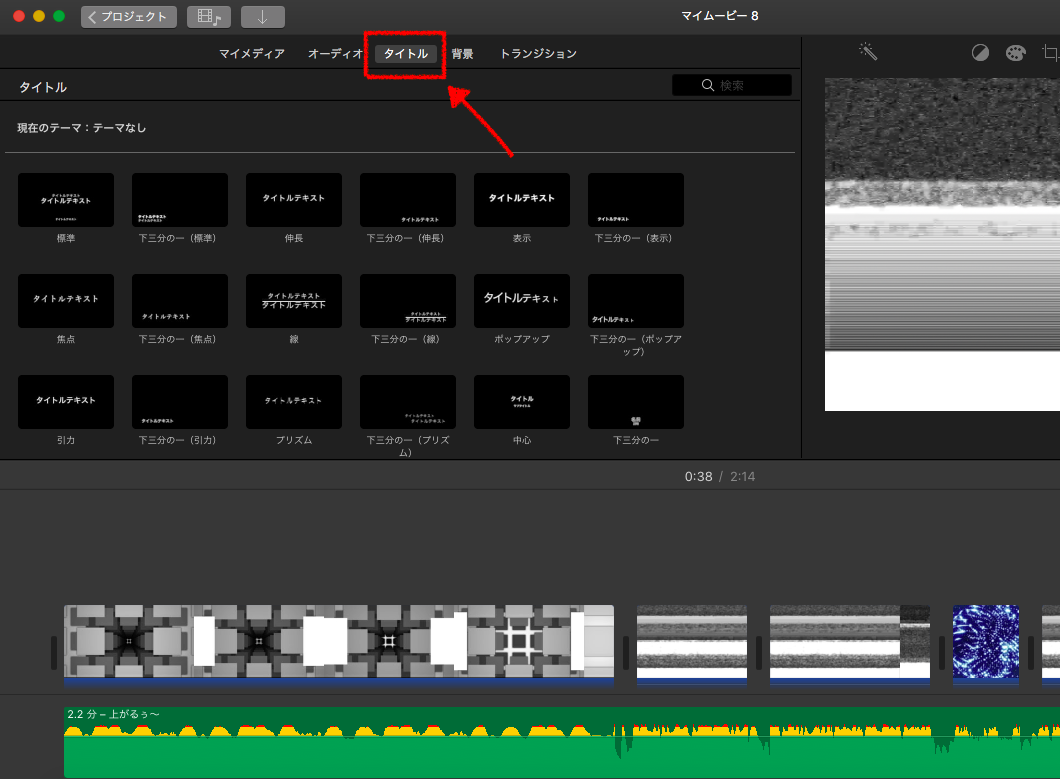Open the color balance half-circle icon
The width and height of the screenshot is (1060, 779).
click(x=980, y=53)
